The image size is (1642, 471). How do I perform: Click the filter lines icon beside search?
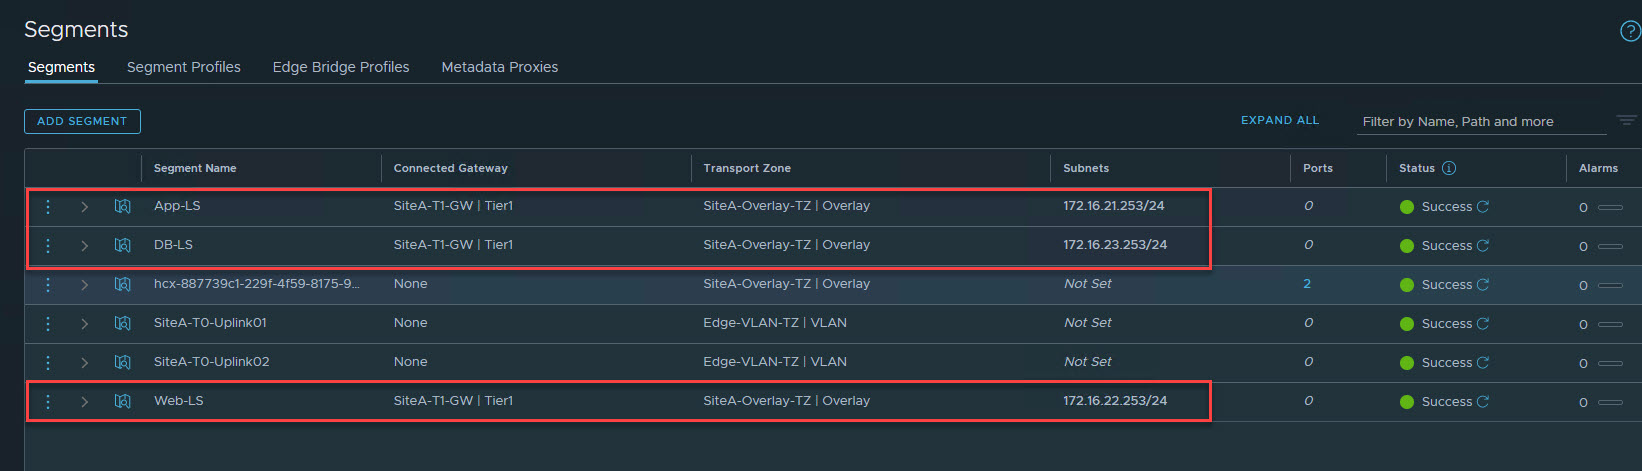tap(1626, 121)
